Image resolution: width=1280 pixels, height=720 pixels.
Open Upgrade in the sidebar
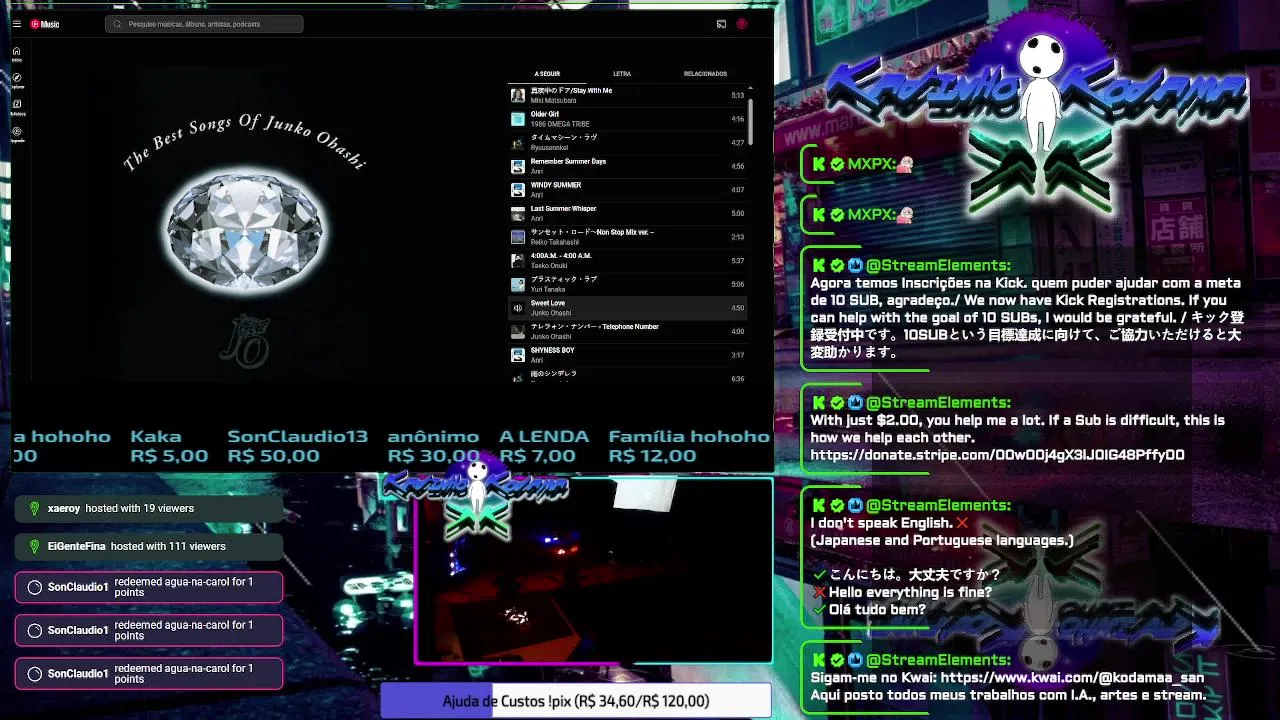point(17,134)
